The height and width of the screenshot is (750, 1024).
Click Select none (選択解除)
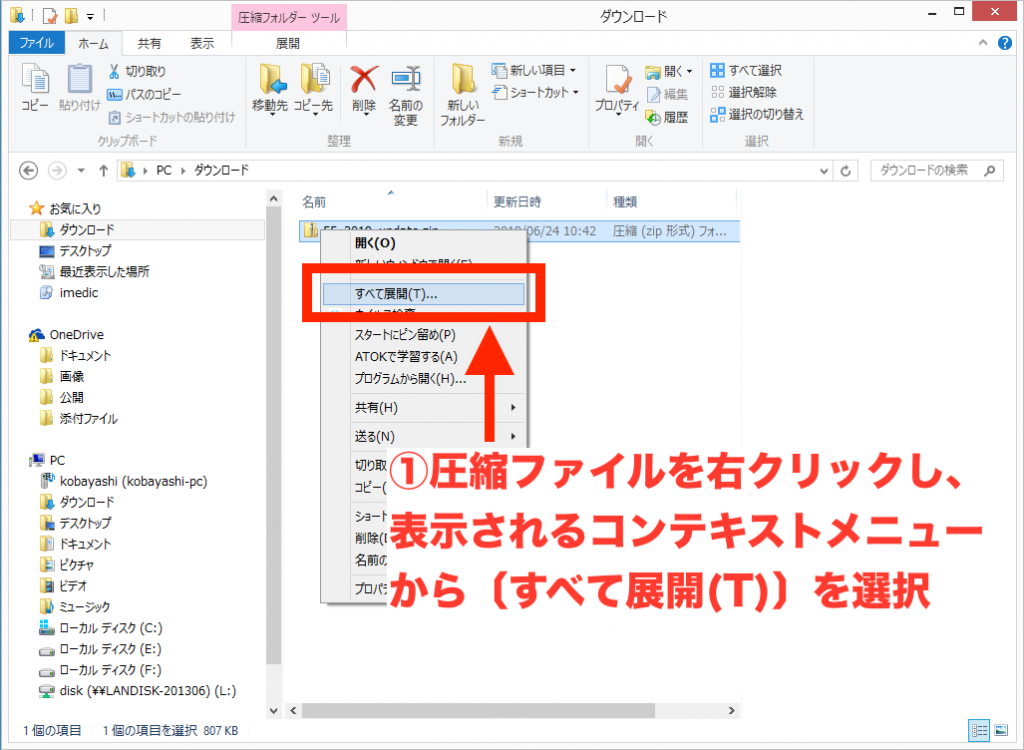coord(744,92)
